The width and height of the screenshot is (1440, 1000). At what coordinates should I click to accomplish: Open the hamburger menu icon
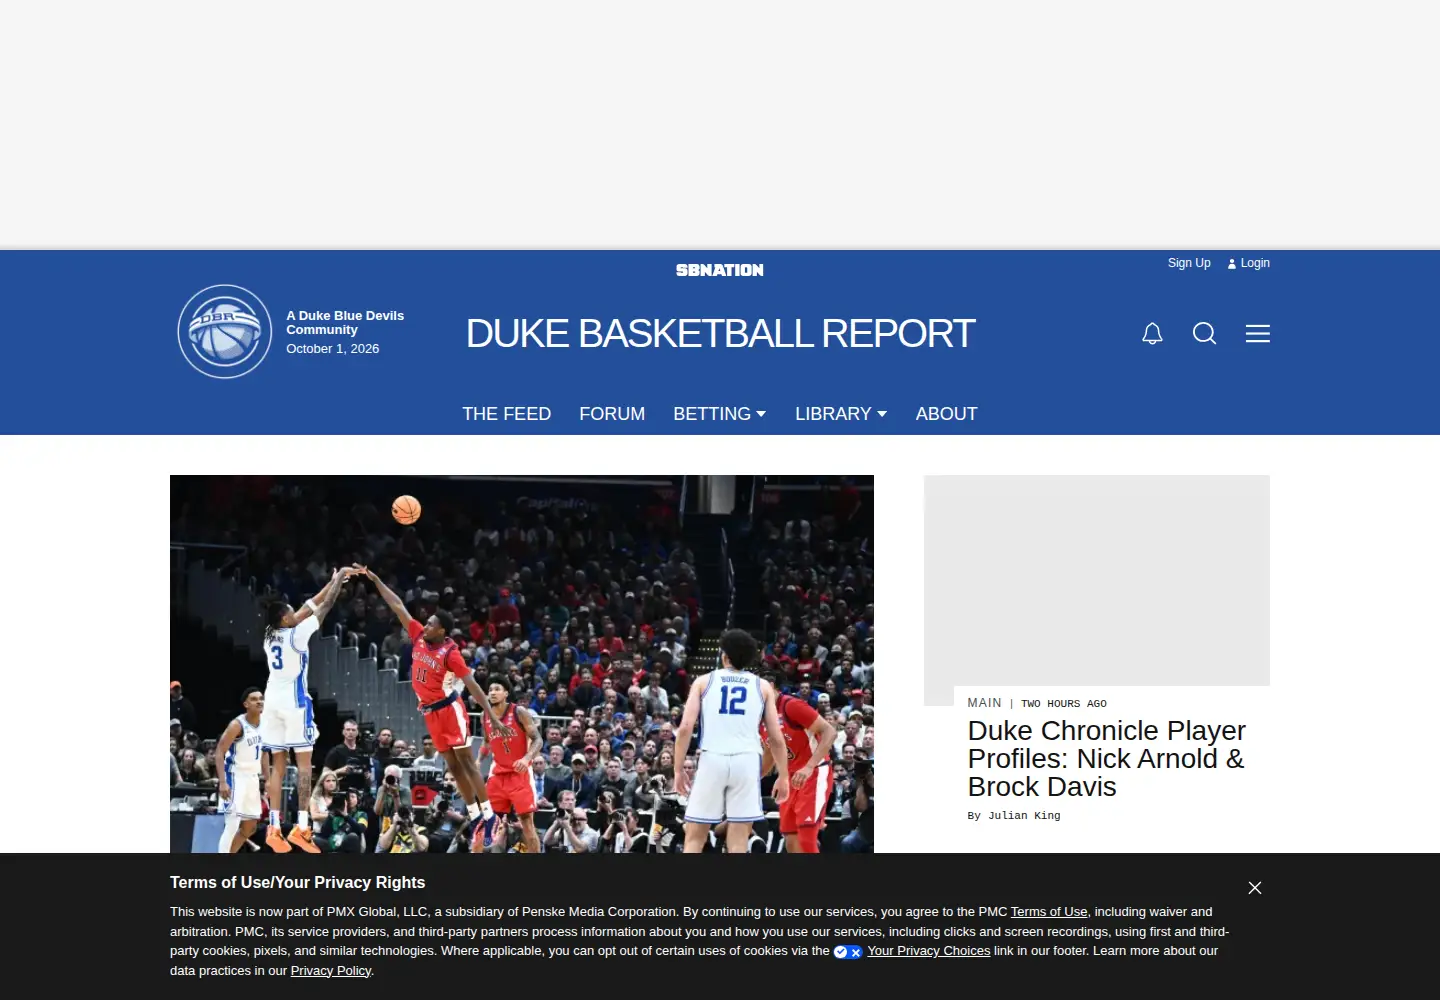pyautogui.click(x=1258, y=333)
